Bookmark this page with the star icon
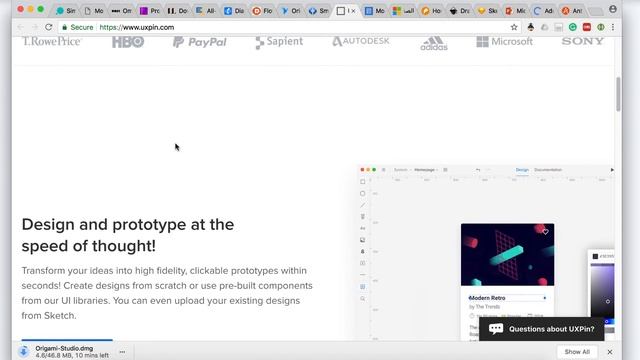This screenshot has height=360, width=640. [514, 27]
